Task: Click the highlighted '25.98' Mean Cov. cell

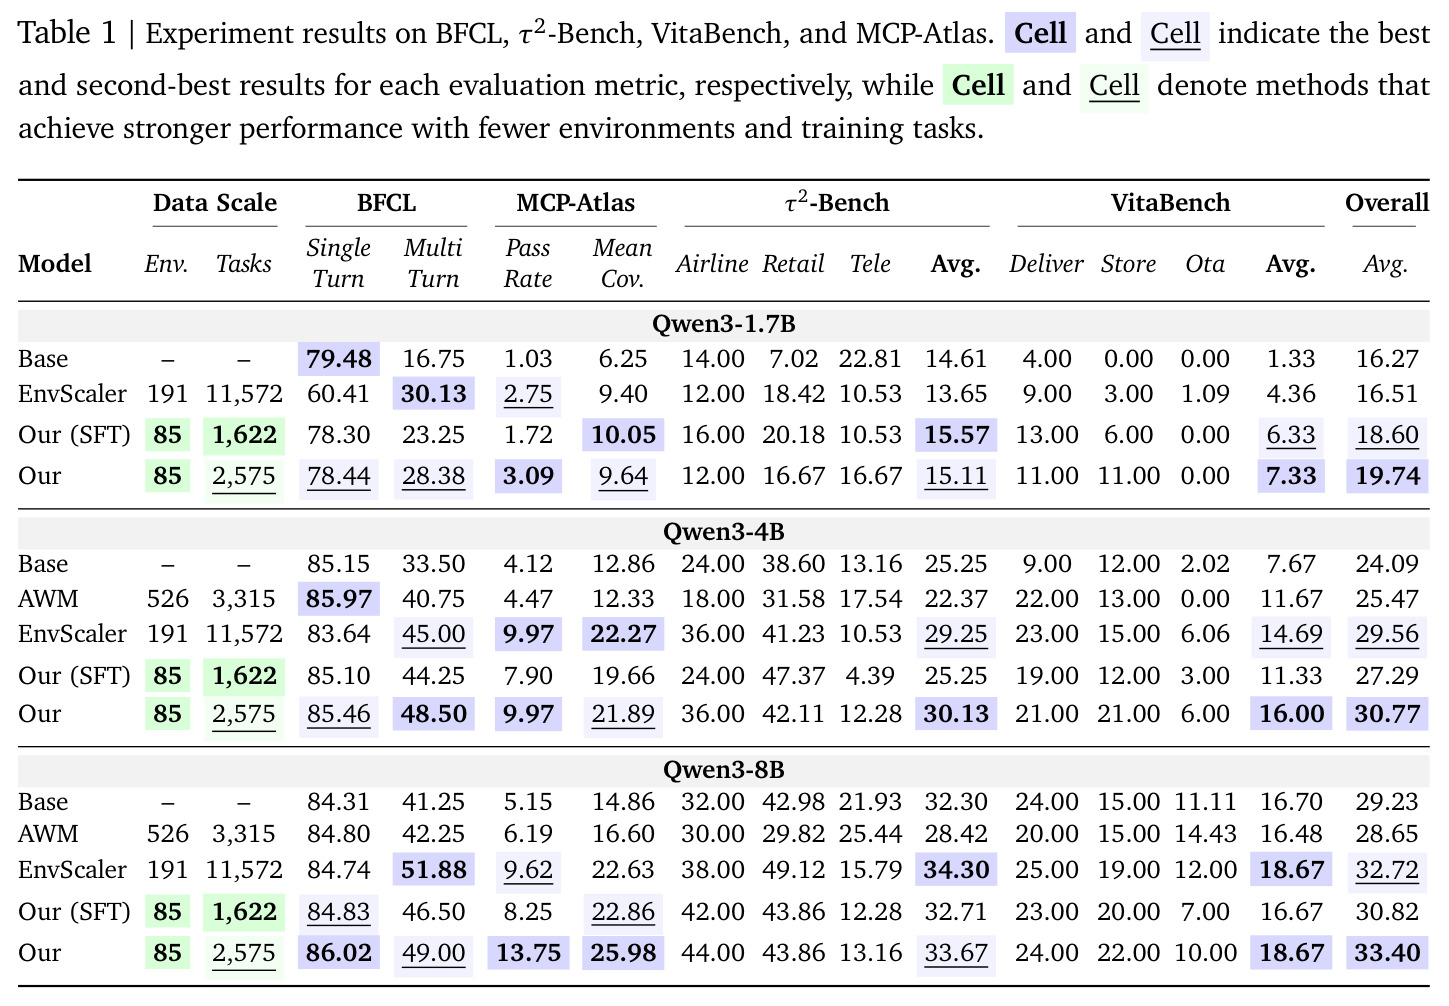Action: pos(623,953)
